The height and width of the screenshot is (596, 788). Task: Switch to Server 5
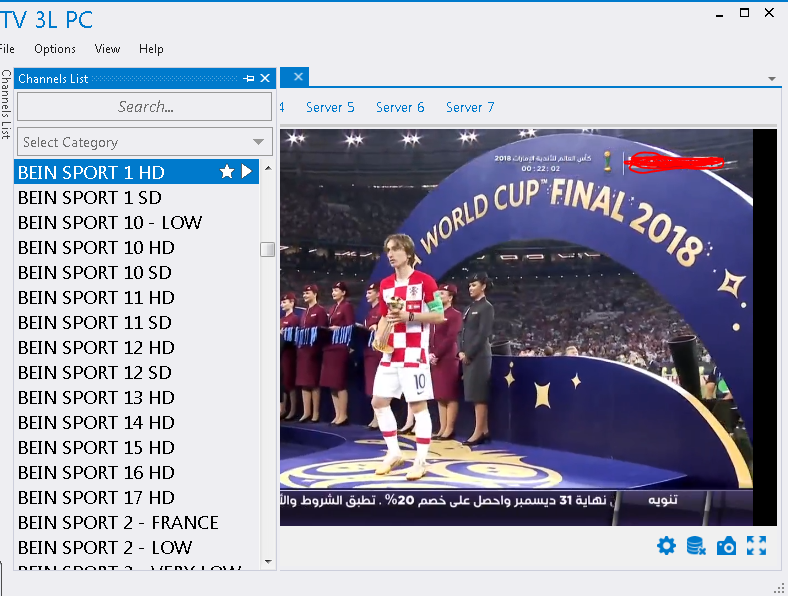pos(330,107)
